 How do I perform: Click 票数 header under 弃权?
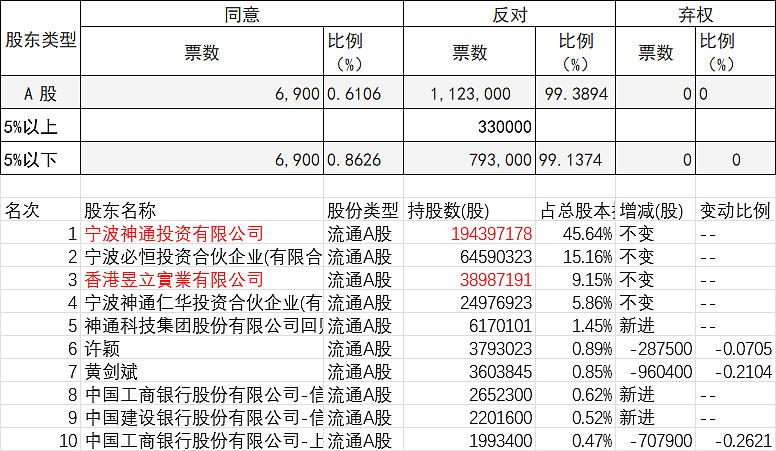pyautogui.click(x=655, y=51)
